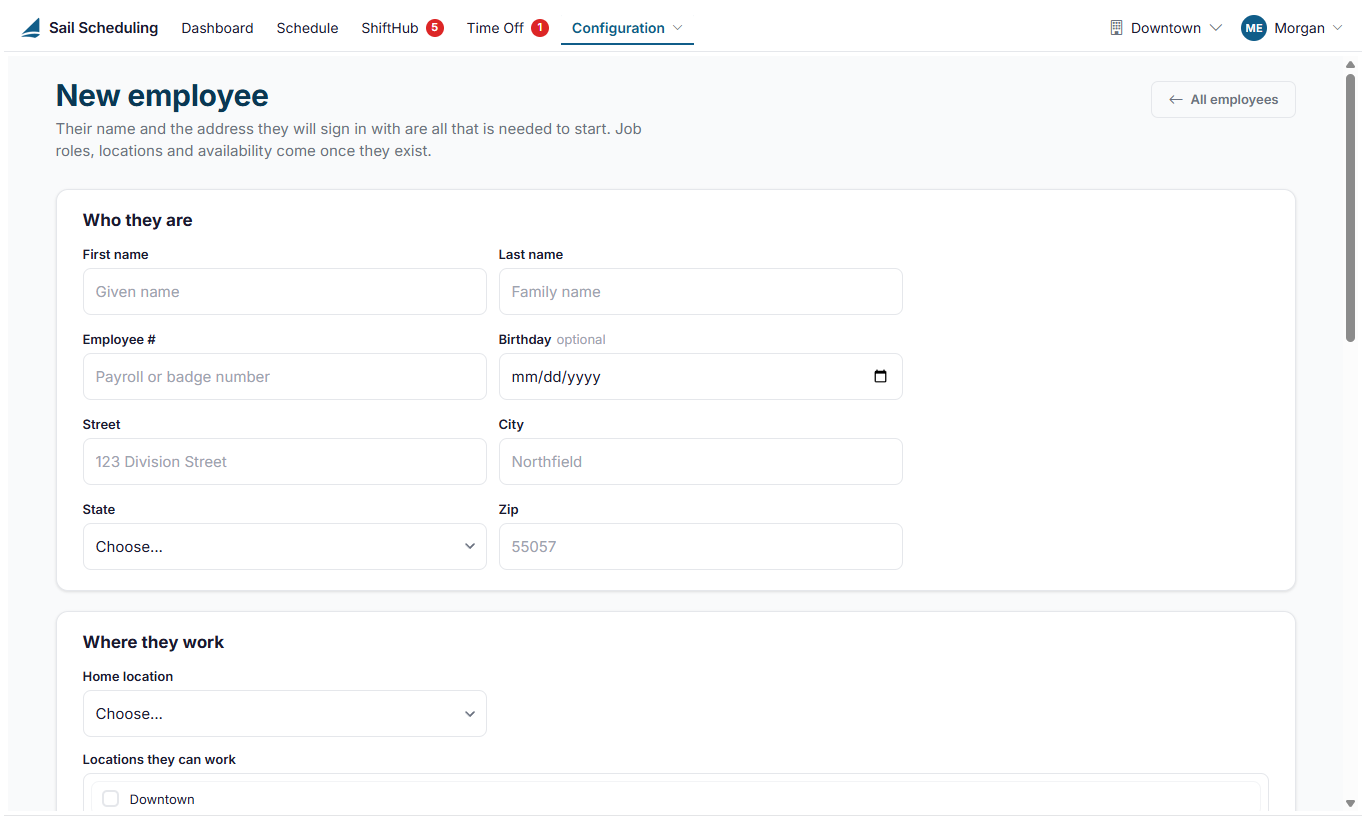The width and height of the screenshot is (1366, 820).
Task: Click the Employee # field
Action: [x=285, y=377]
